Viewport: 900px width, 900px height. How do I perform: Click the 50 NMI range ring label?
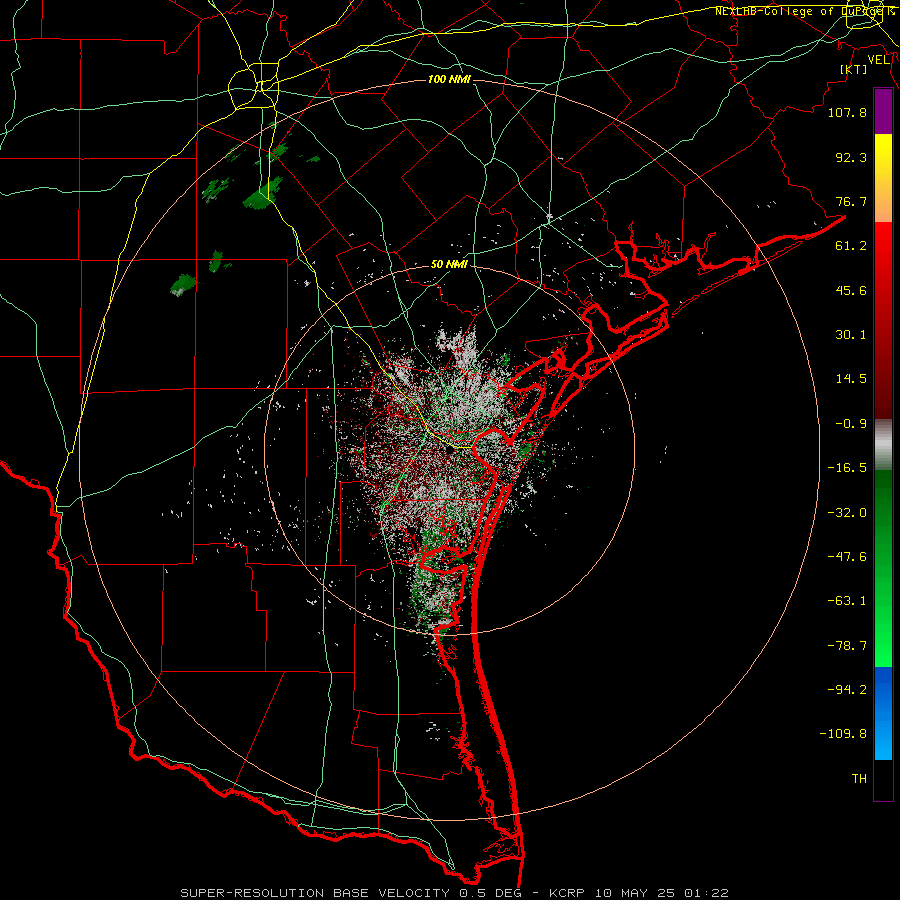point(449,264)
